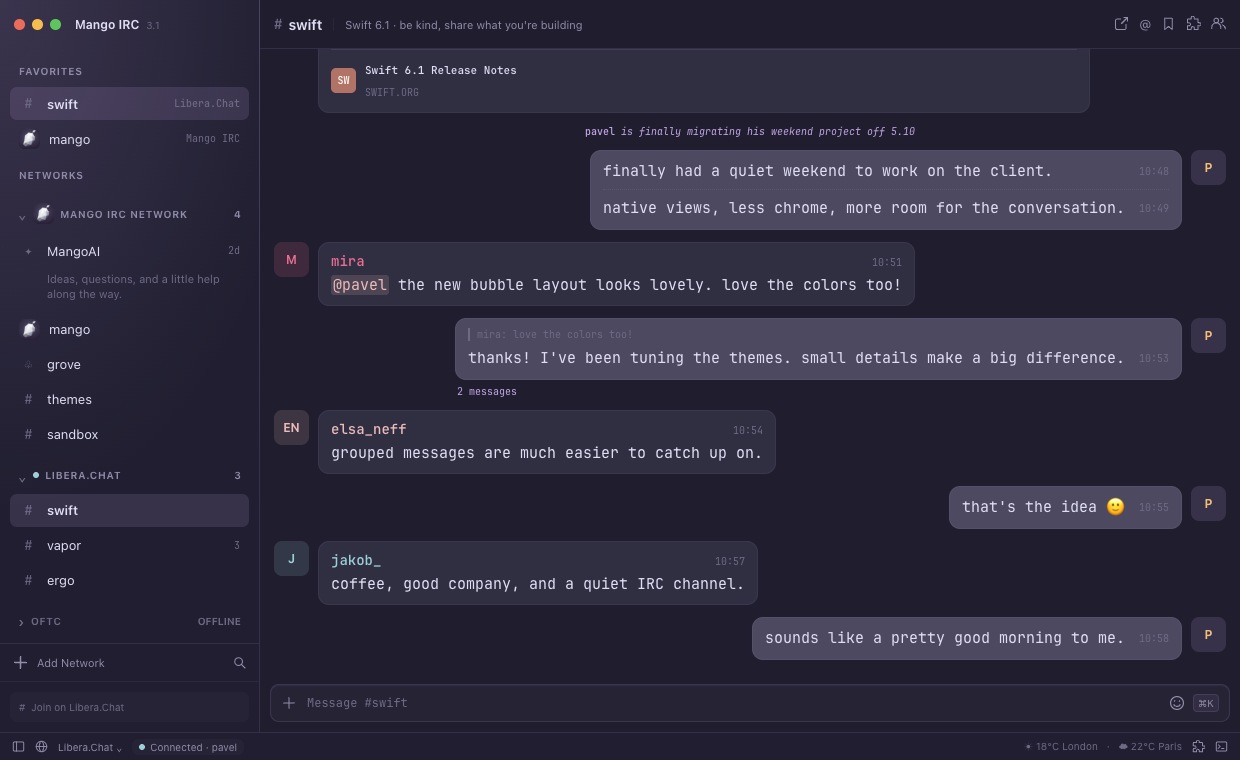Search channels with the magnifier icon
The image size is (1240, 760).
[x=240, y=663]
